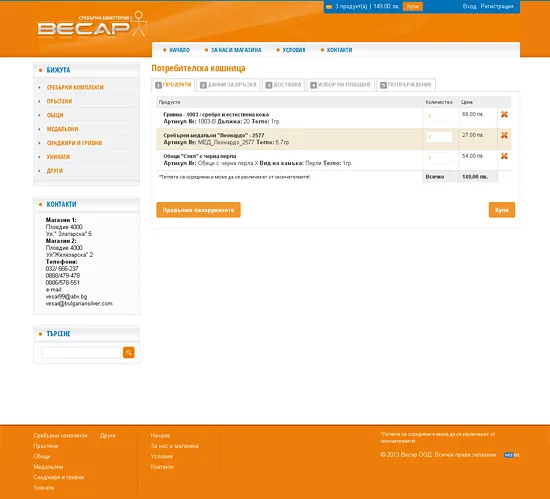Click Продължи пазаруването button
Image resolution: width=550 pixels, height=499 pixels.
[x=199, y=210]
